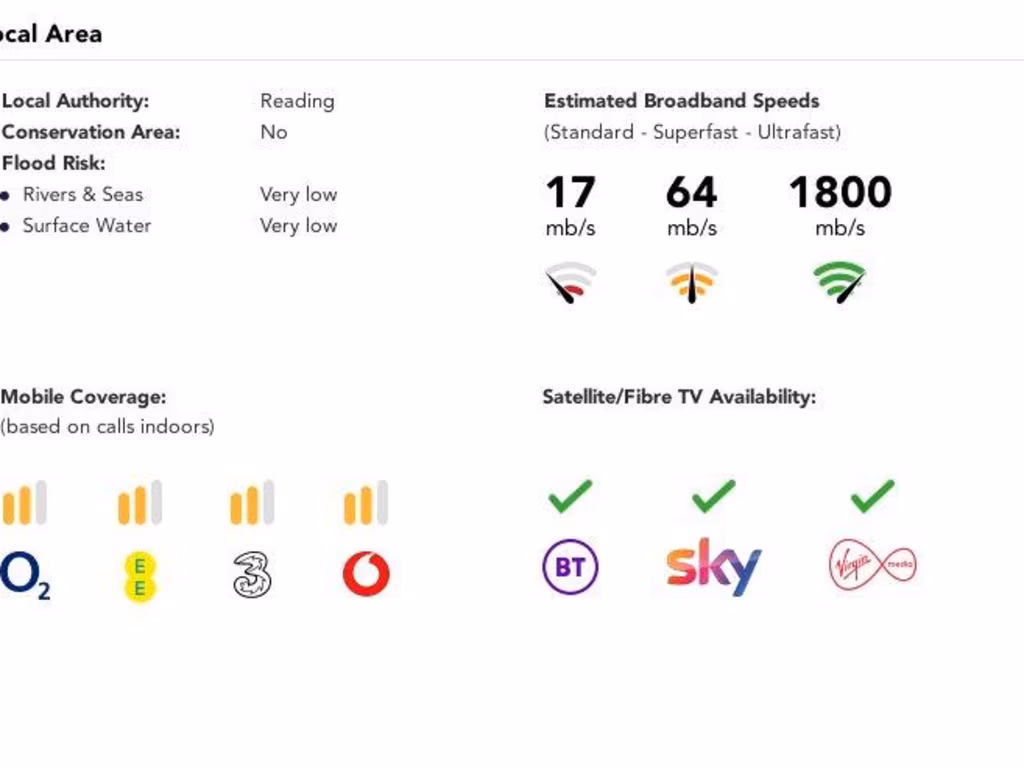Image resolution: width=1024 pixels, height=768 pixels.
Task: Click the 17 mb/s standard speed value
Action: click(x=571, y=193)
